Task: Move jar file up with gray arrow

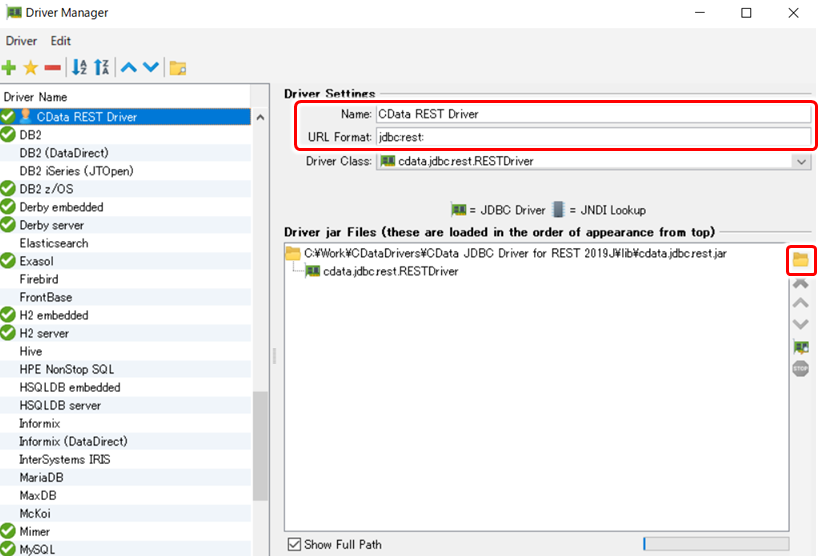Action: click(801, 303)
